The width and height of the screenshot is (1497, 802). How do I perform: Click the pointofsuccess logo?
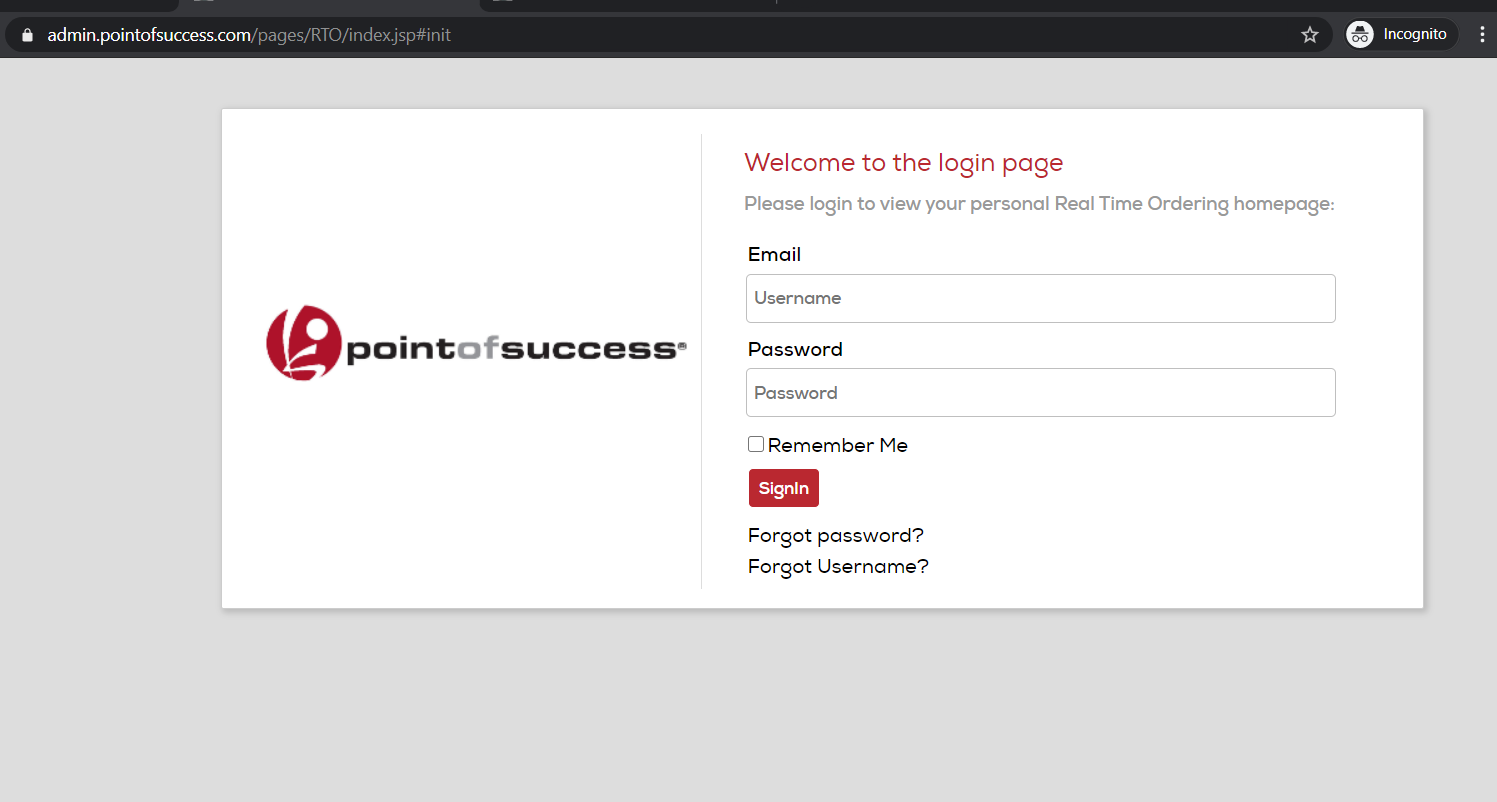pyautogui.click(x=476, y=343)
